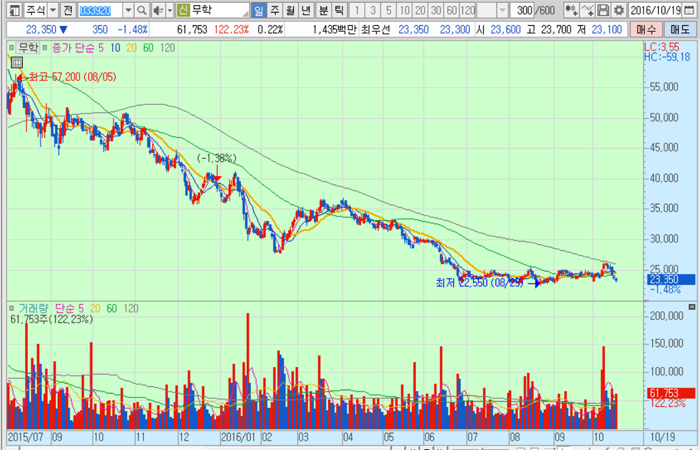Select the minute (분) chart tab
The image size is (700, 450).
point(323,10)
